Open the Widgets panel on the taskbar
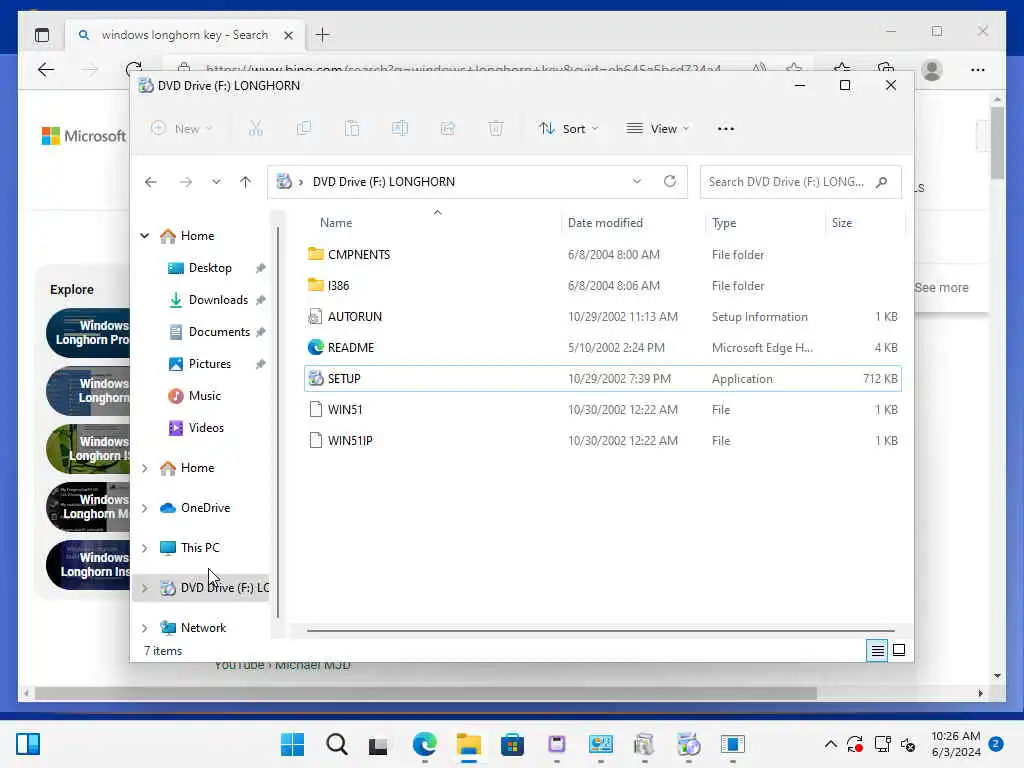1024x768 pixels. tap(27, 744)
